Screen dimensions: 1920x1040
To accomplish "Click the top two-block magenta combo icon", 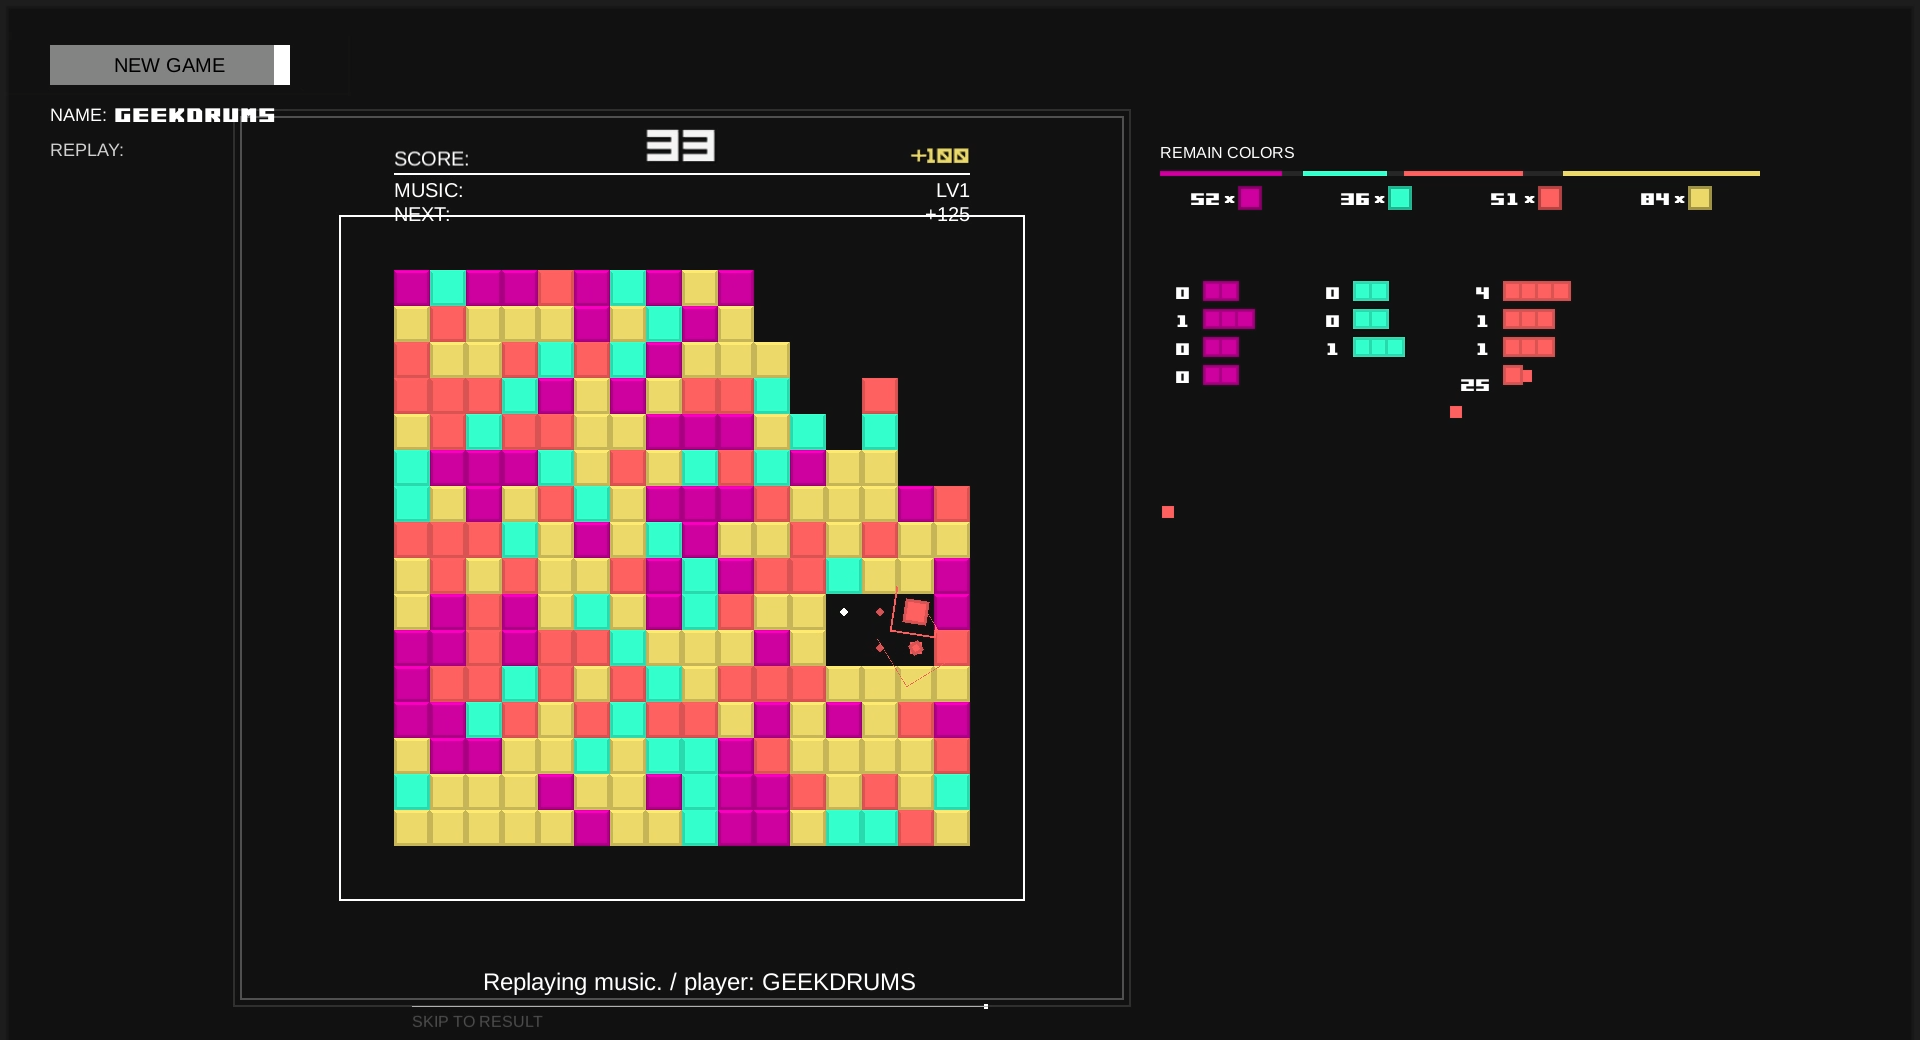I will [1221, 291].
